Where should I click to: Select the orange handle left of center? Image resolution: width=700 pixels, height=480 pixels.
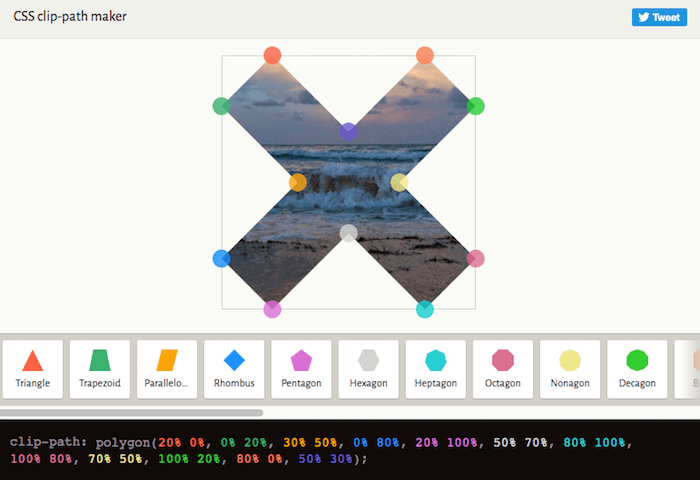298,182
